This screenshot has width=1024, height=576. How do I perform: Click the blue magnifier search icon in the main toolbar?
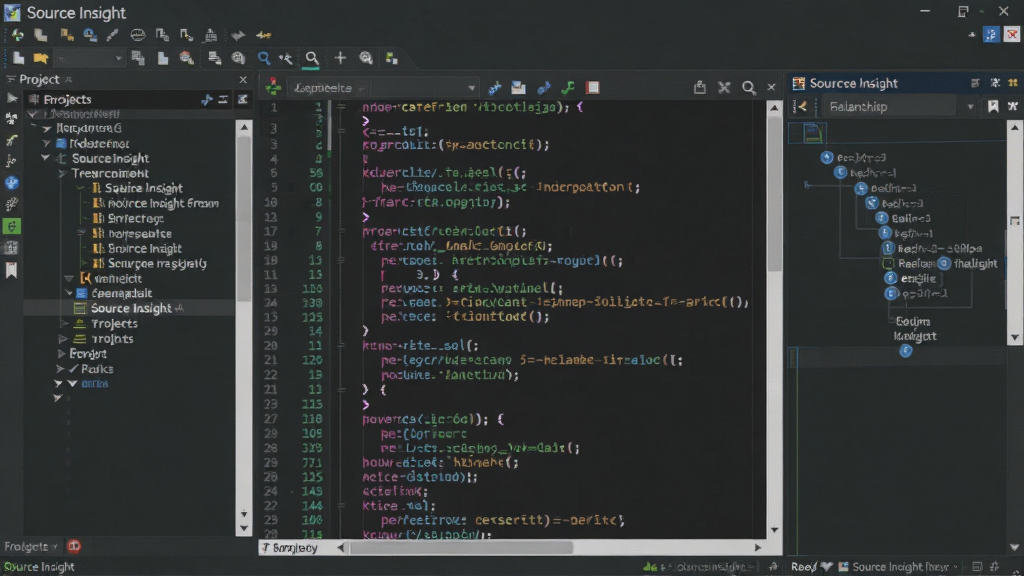[264, 58]
